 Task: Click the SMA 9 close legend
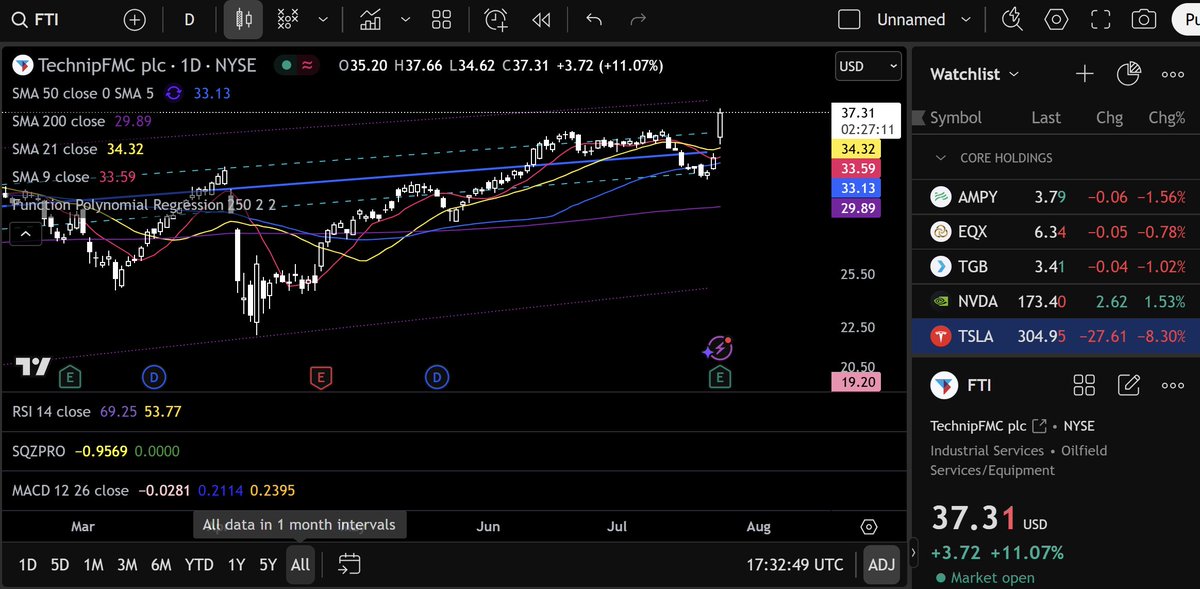tap(50, 177)
